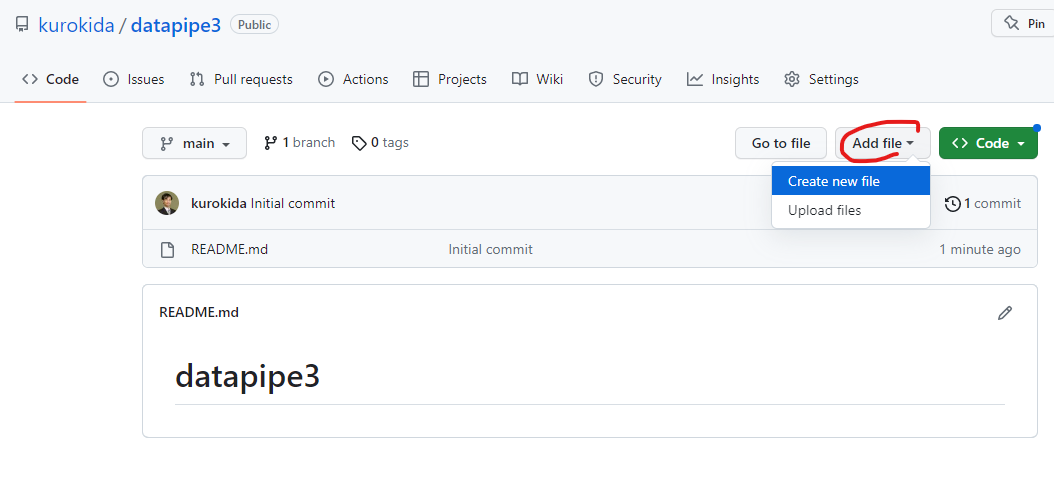Click the README.md file icon in list

pos(168,249)
